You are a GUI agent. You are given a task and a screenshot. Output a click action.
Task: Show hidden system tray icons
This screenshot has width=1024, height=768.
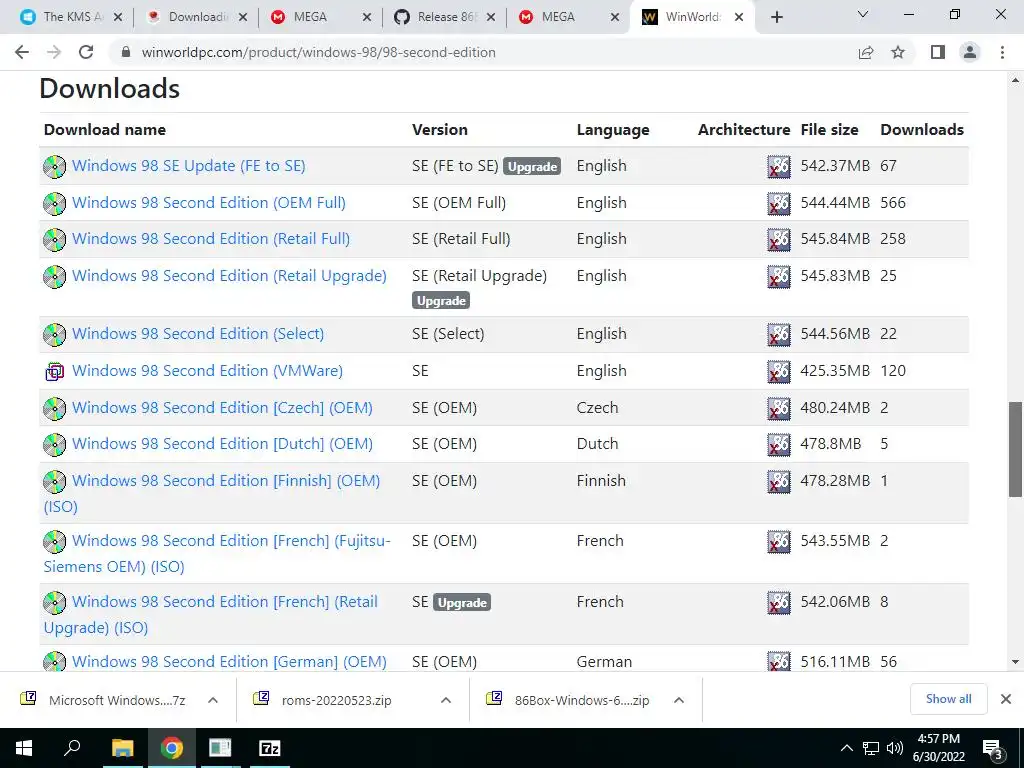click(x=846, y=748)
